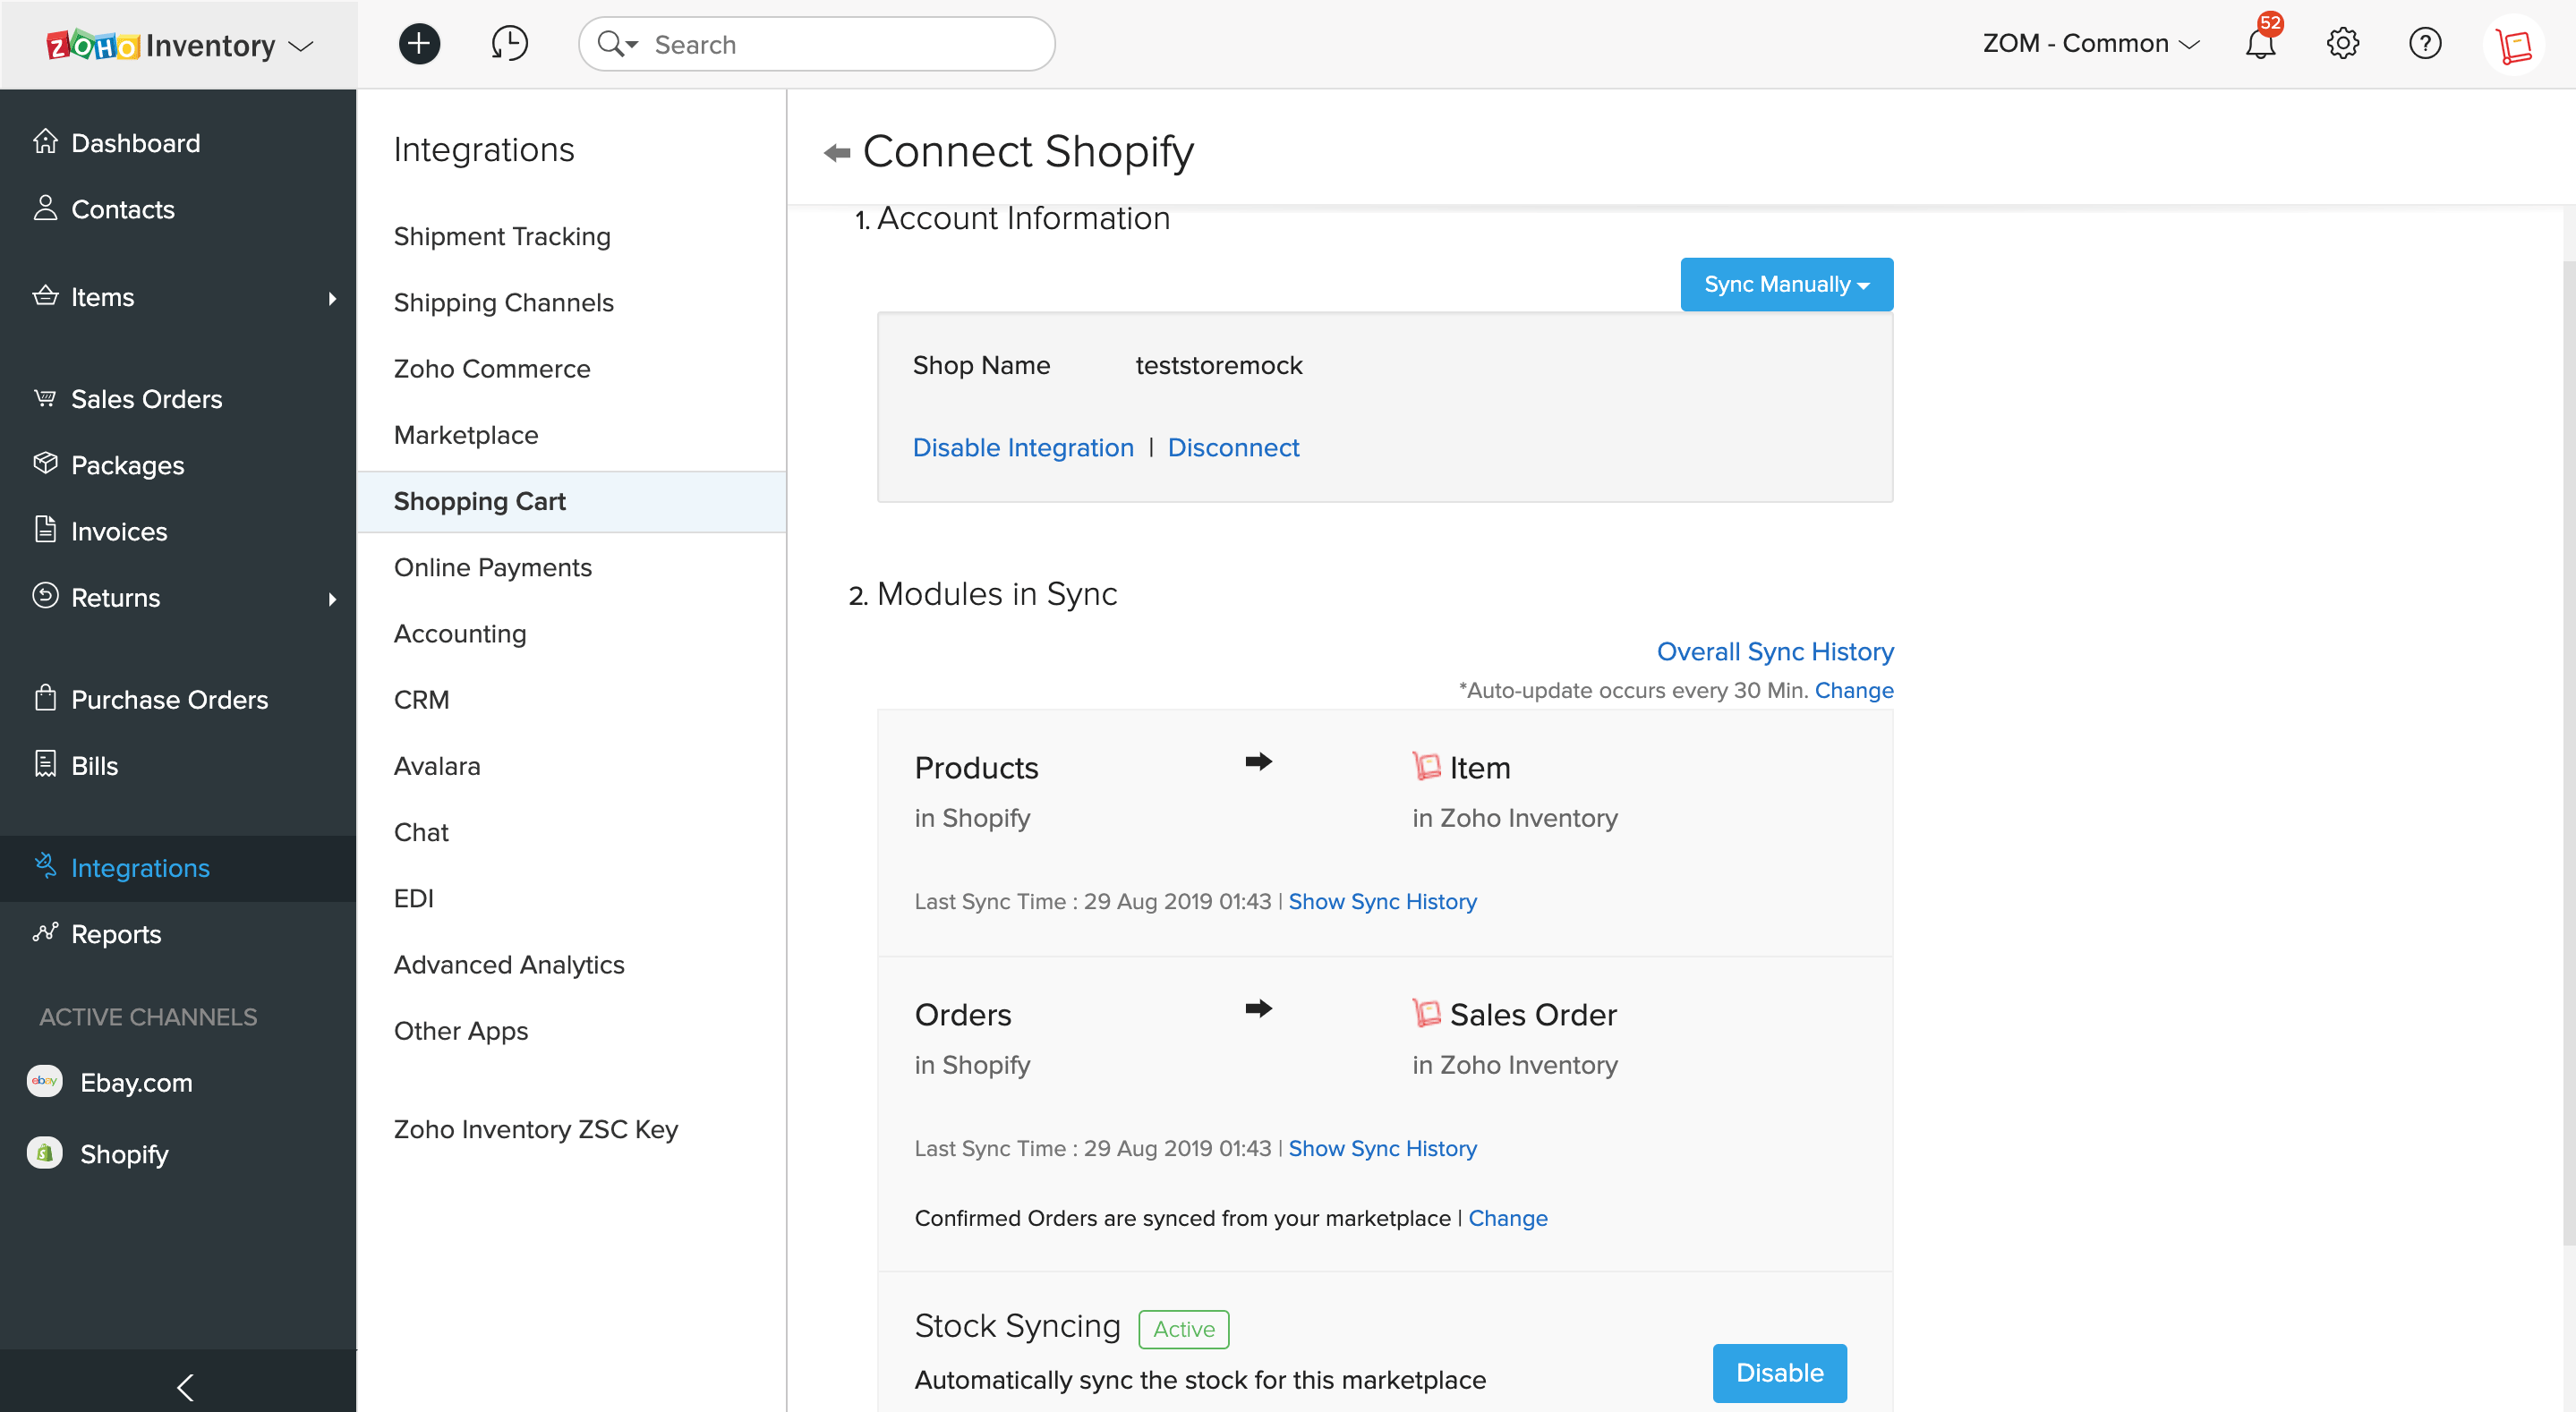The height and width of the screenshot is (1412, 2576).
Task: Click the quick create plus icon
Action: pos(419,44)
